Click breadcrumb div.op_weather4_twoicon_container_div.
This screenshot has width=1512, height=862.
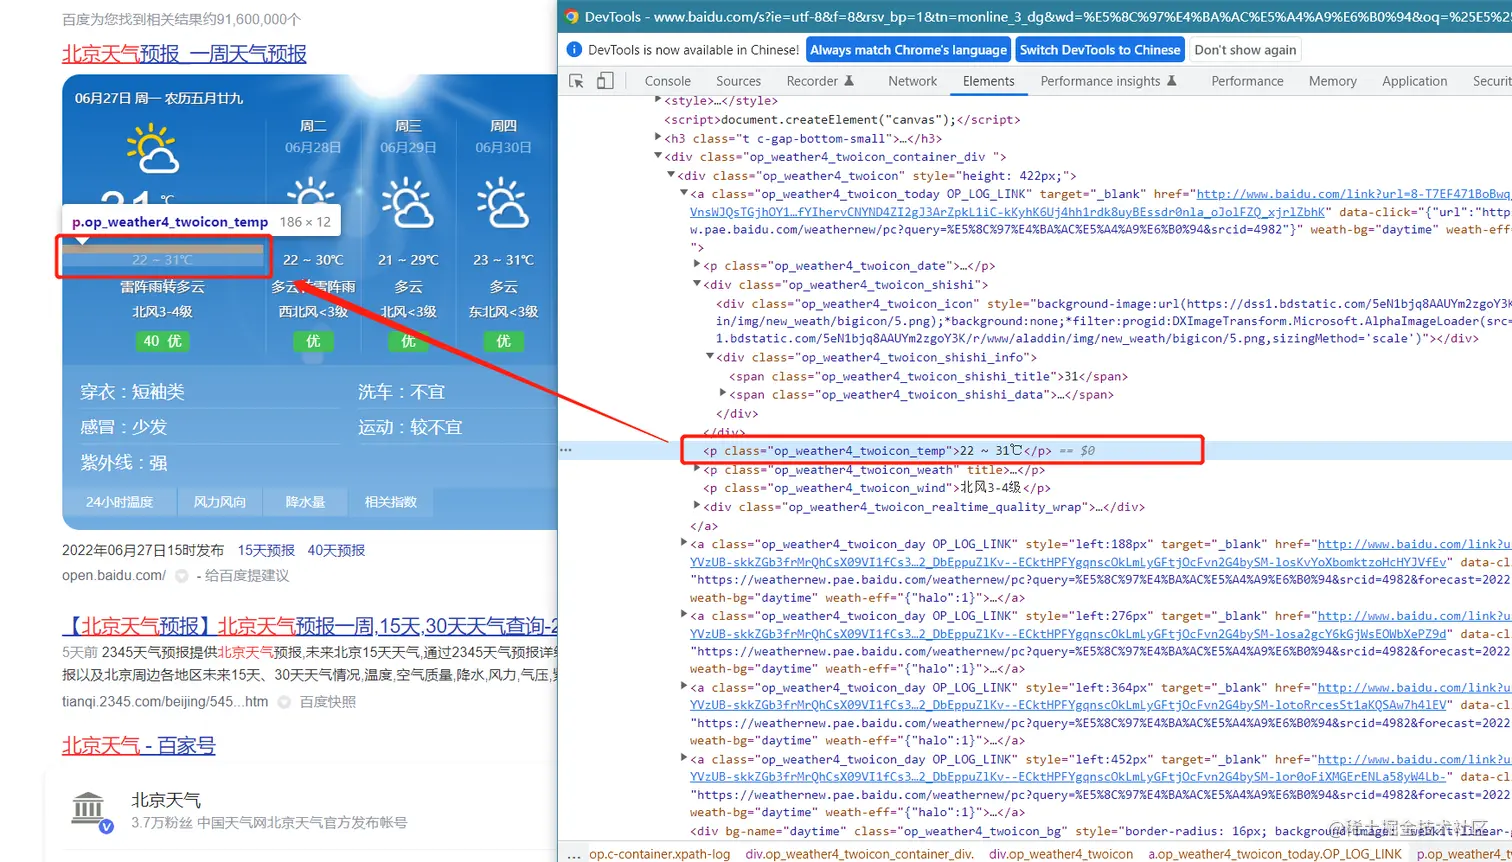coord(861,854)
